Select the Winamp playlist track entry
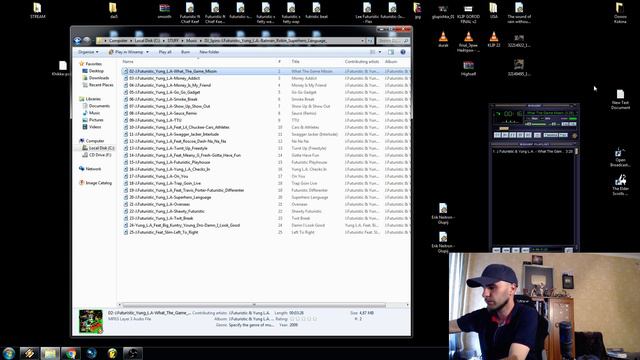Viewport: 640px width, 360px height. point(533,151)
